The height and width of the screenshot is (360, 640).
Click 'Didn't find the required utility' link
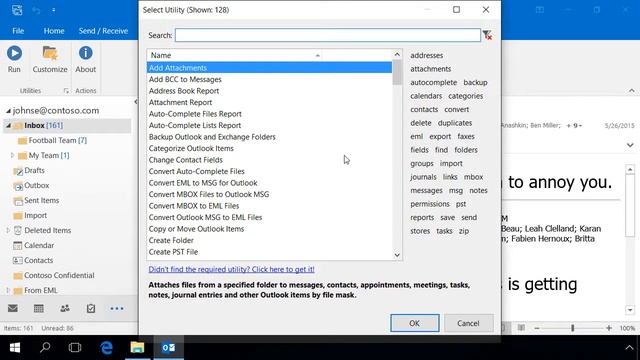click(x=231, y=269)
